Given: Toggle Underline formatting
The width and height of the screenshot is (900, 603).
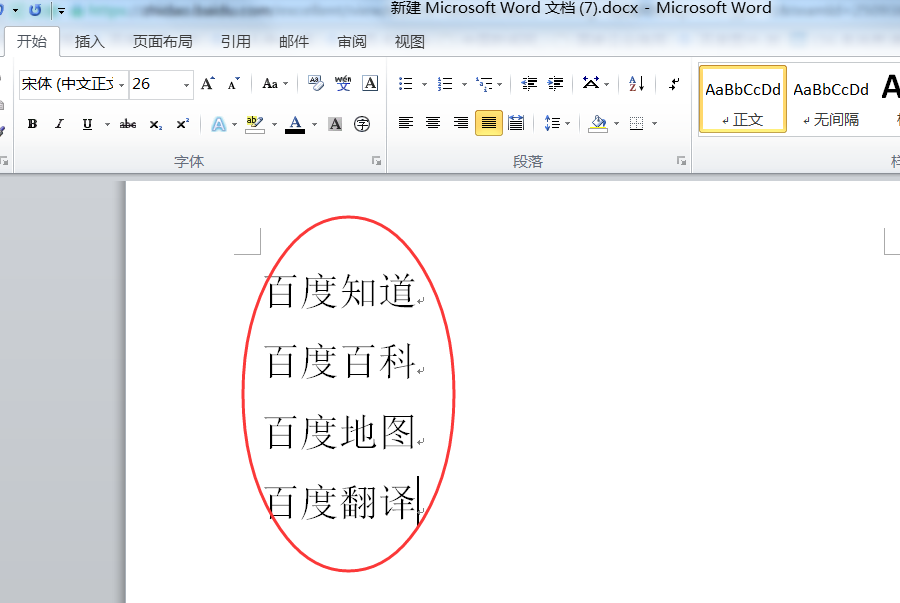Looking at the screenshot, I should tap(87, 124).
